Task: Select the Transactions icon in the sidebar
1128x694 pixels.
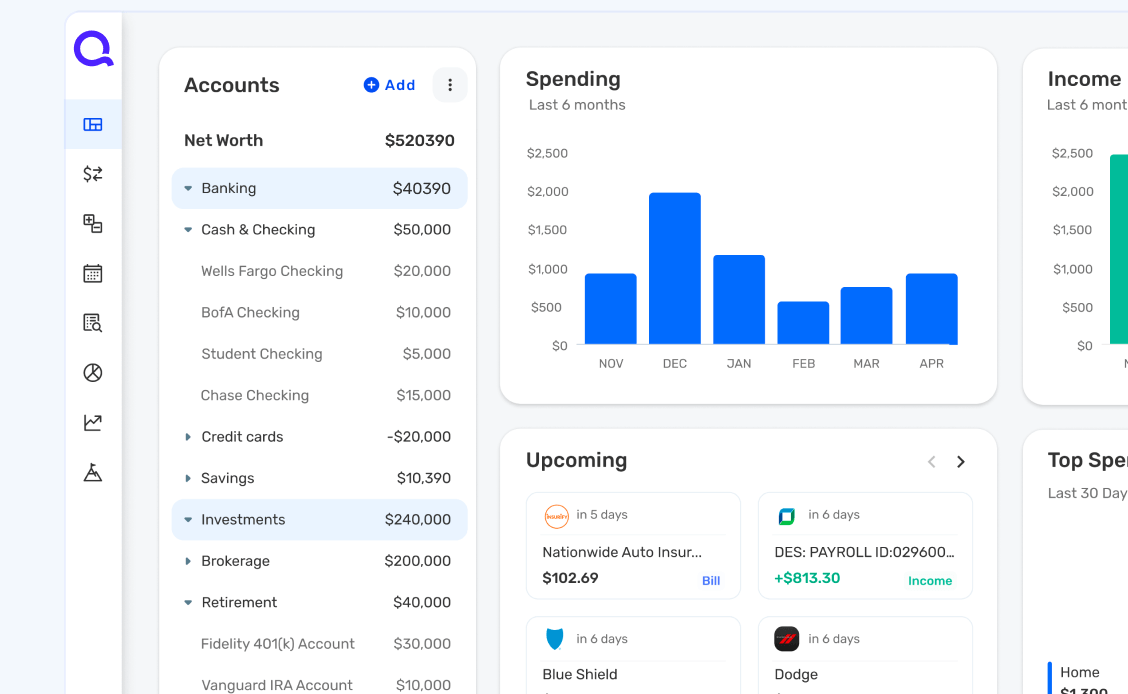Action: point(92,174)
